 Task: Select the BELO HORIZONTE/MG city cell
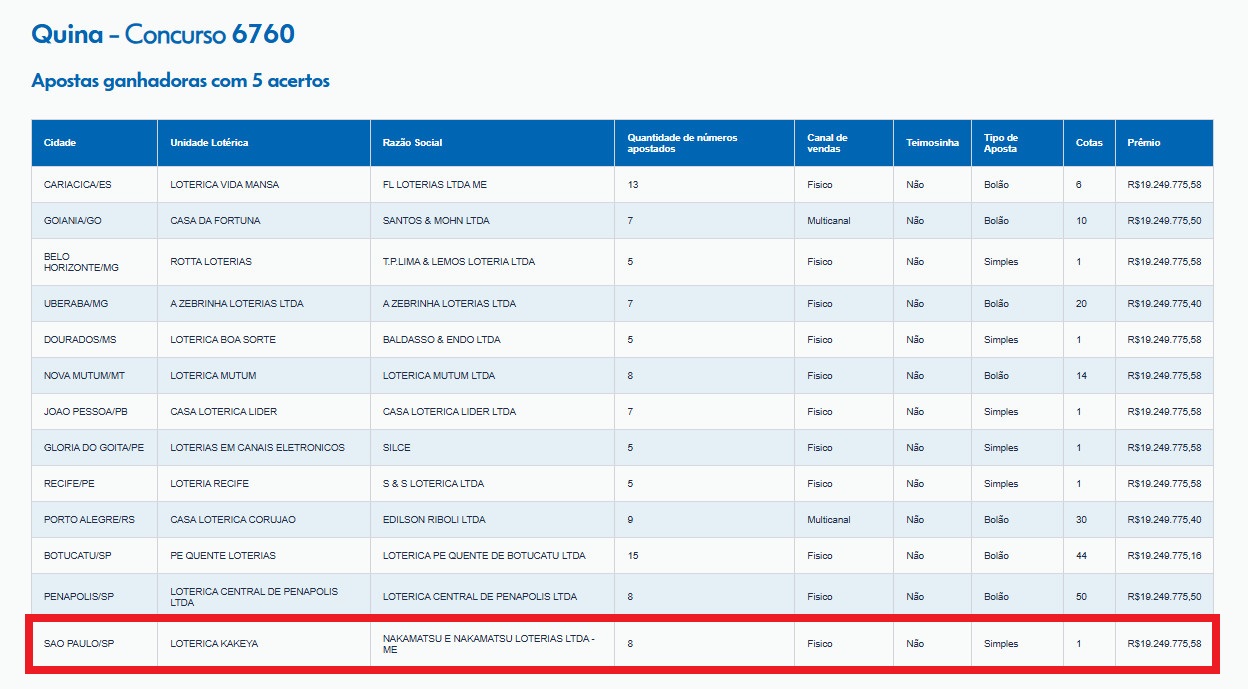coord(81,262)
